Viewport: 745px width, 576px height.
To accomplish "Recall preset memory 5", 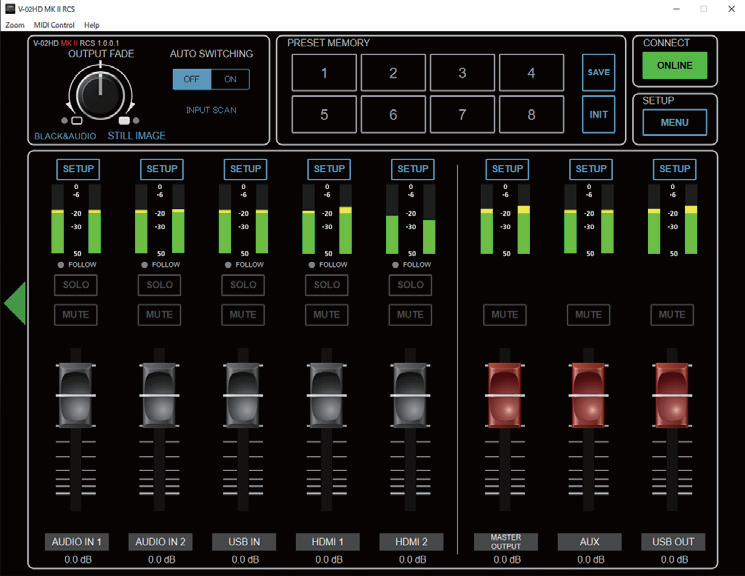I will pyautogui.click(x=324, y=115).
